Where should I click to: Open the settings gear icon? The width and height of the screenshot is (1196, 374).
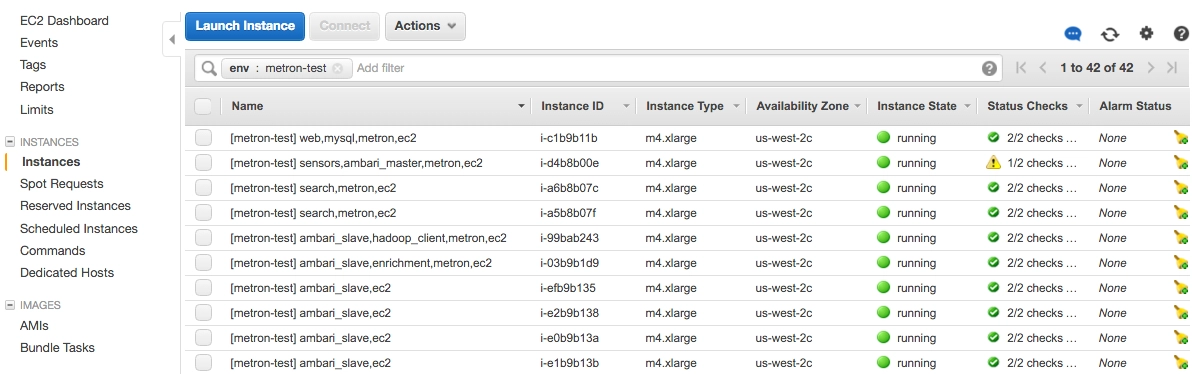tap(1146, 33)
